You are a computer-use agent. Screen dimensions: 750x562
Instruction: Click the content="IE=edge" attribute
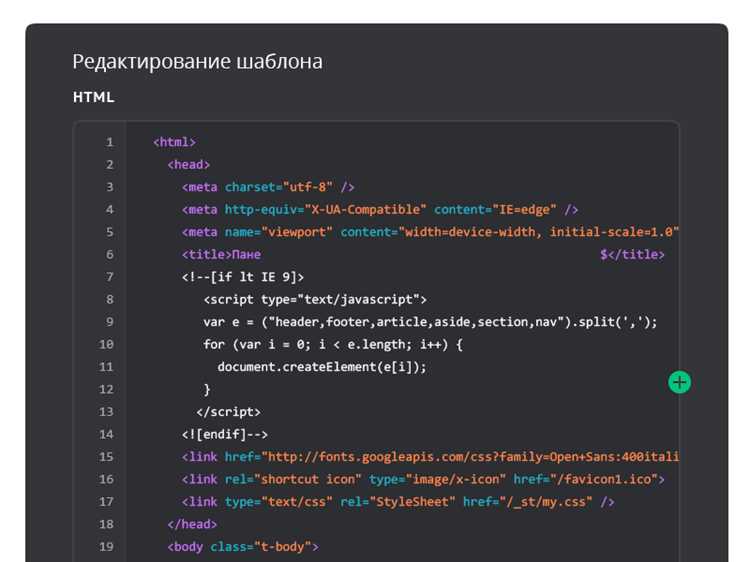[495, 209]
